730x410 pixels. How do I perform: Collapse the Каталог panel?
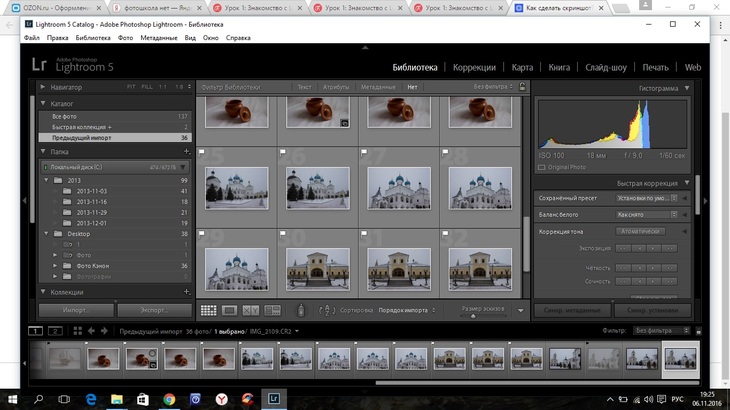pos(44,103)
